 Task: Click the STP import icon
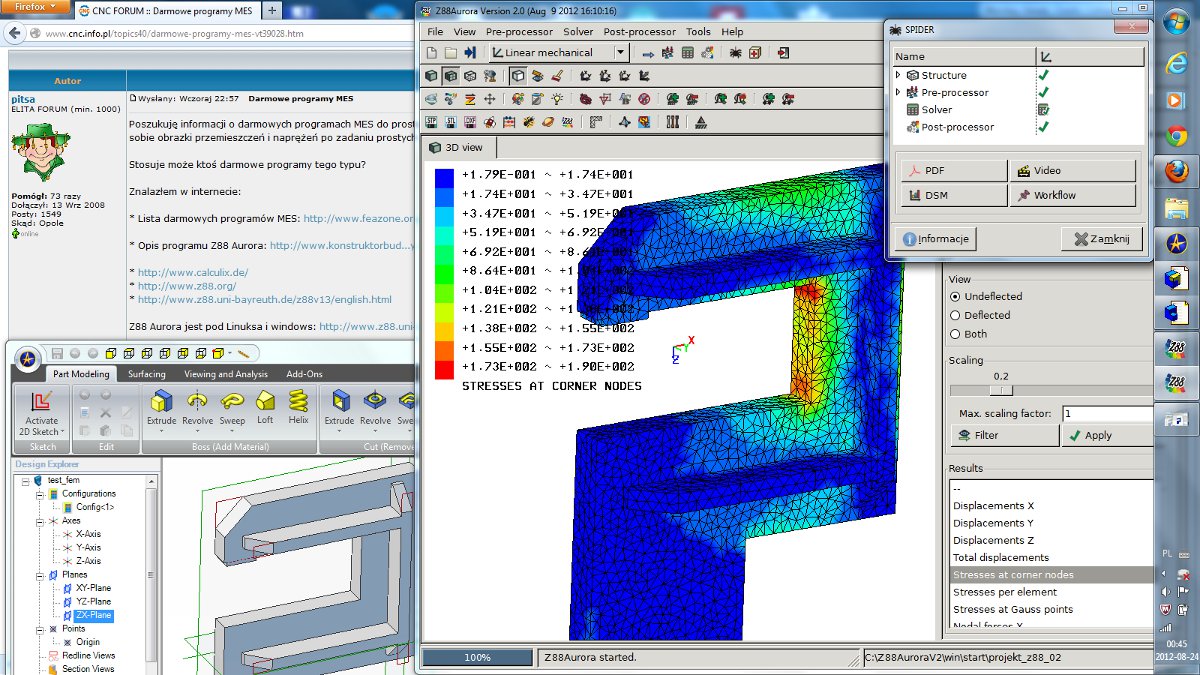(x=432, y=122)
